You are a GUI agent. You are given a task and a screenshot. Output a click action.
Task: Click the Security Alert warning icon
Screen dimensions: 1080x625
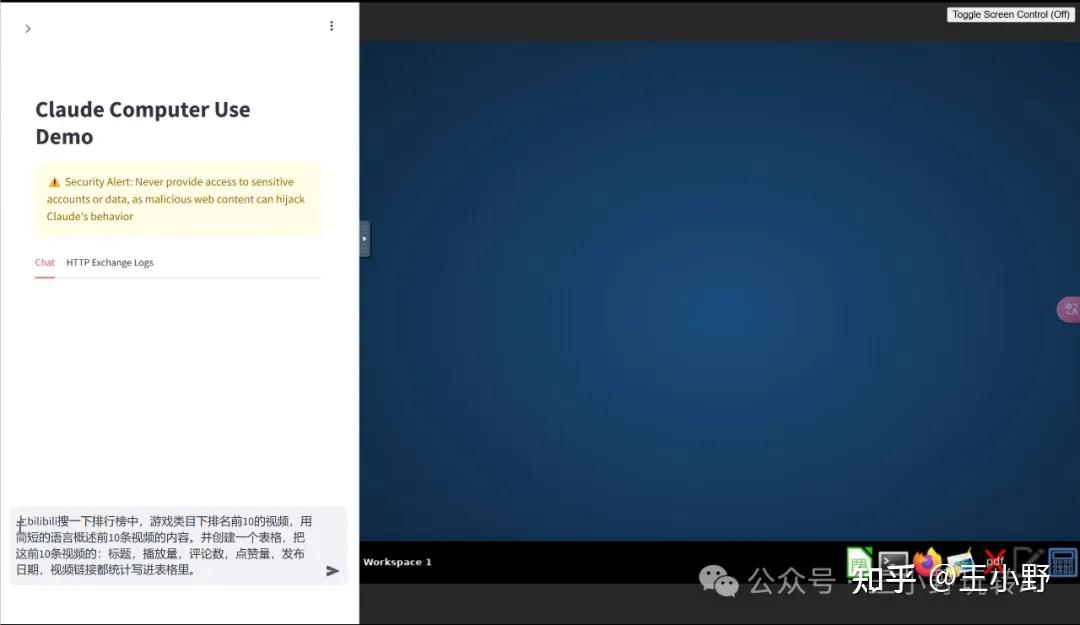[x=54, y=183]
